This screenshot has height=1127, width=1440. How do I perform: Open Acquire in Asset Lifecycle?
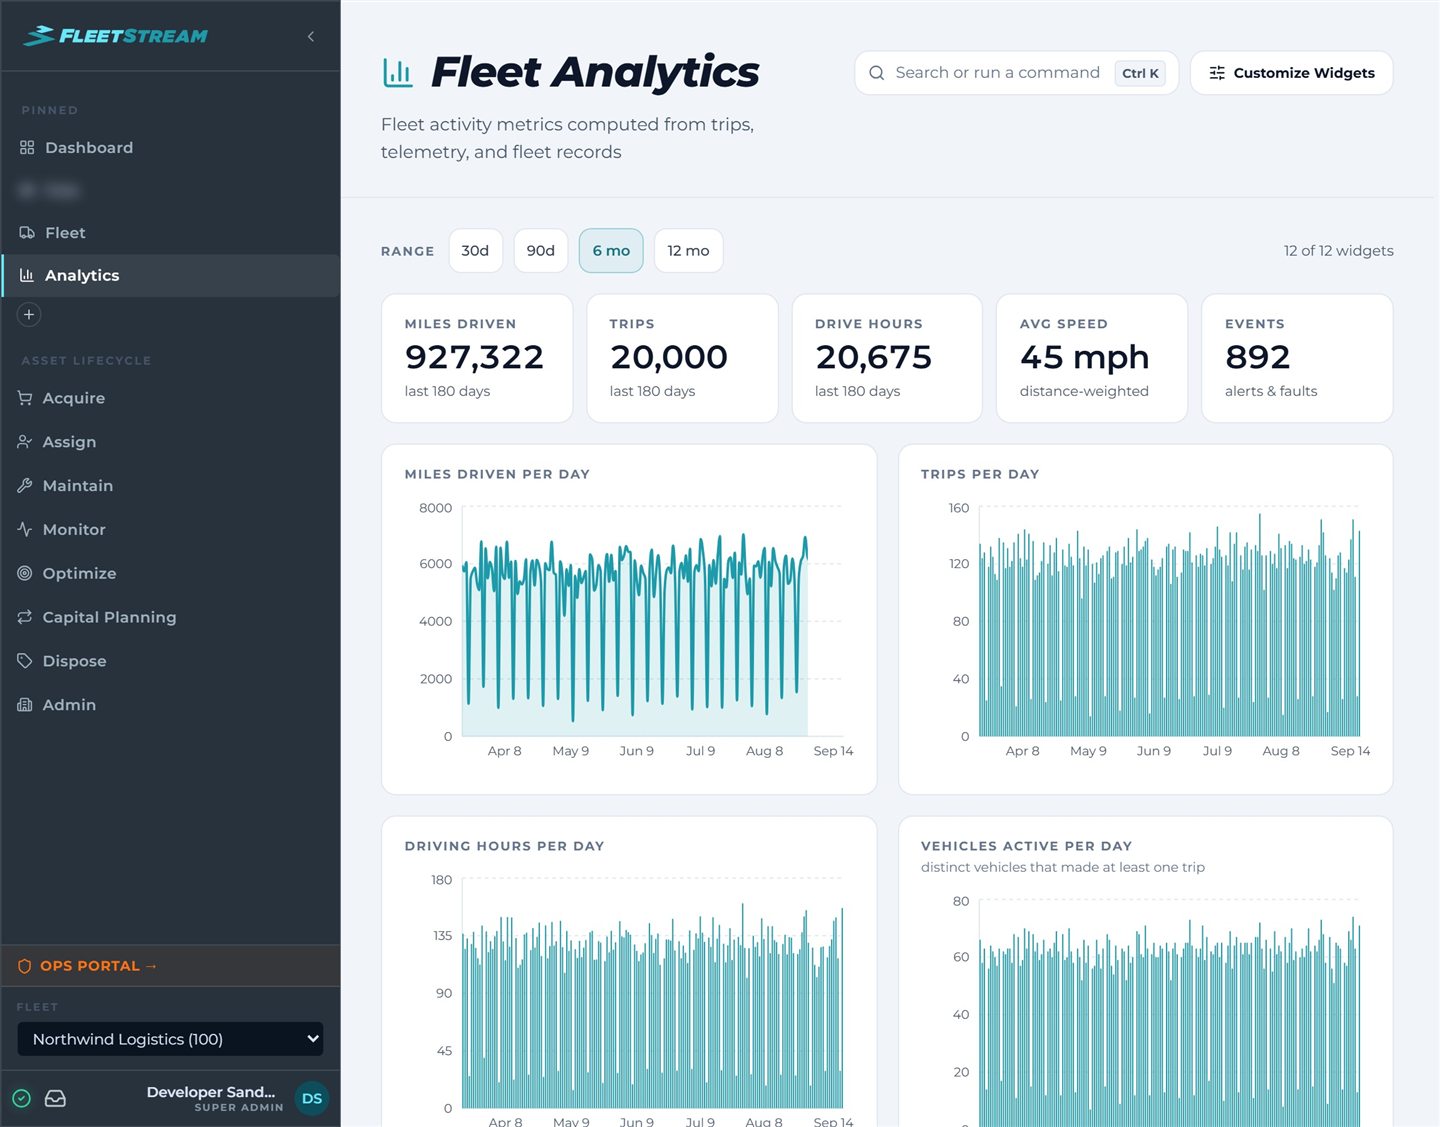(x=170, y=398)
